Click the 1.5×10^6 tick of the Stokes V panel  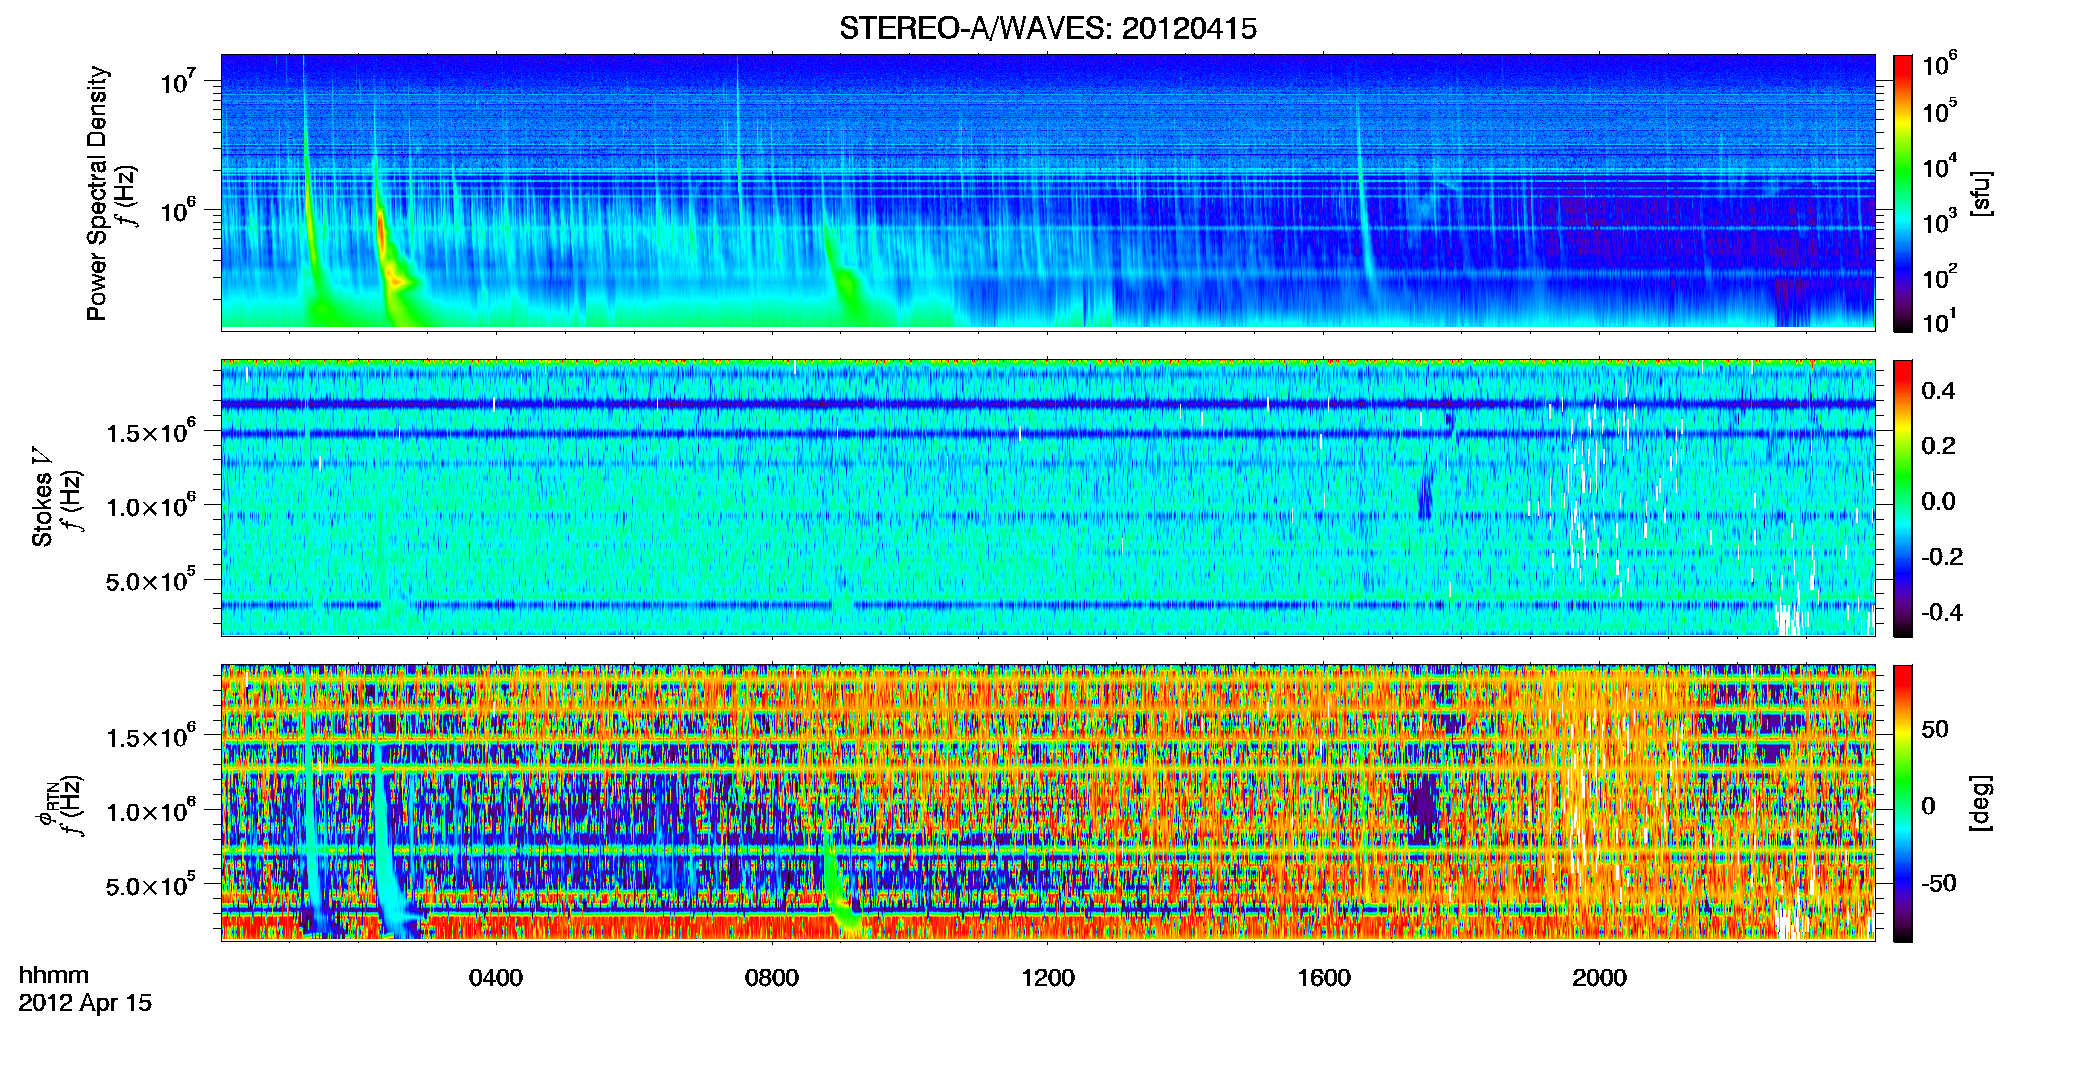[150, 432]
